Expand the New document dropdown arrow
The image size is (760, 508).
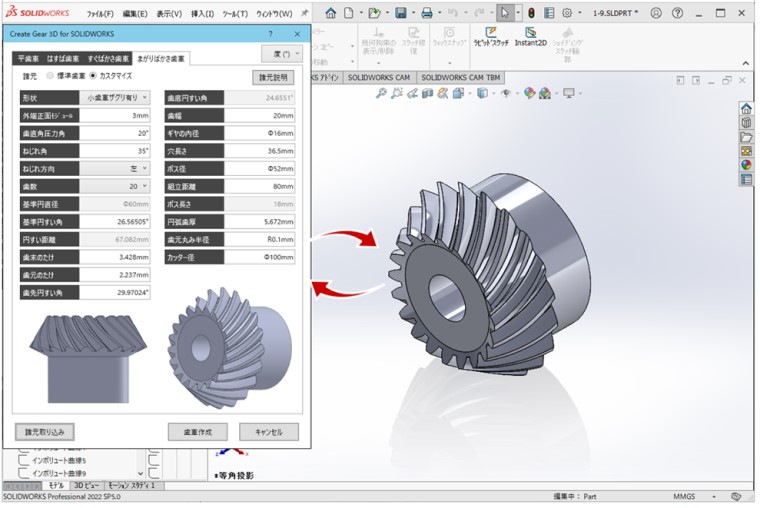click(361, 13)
